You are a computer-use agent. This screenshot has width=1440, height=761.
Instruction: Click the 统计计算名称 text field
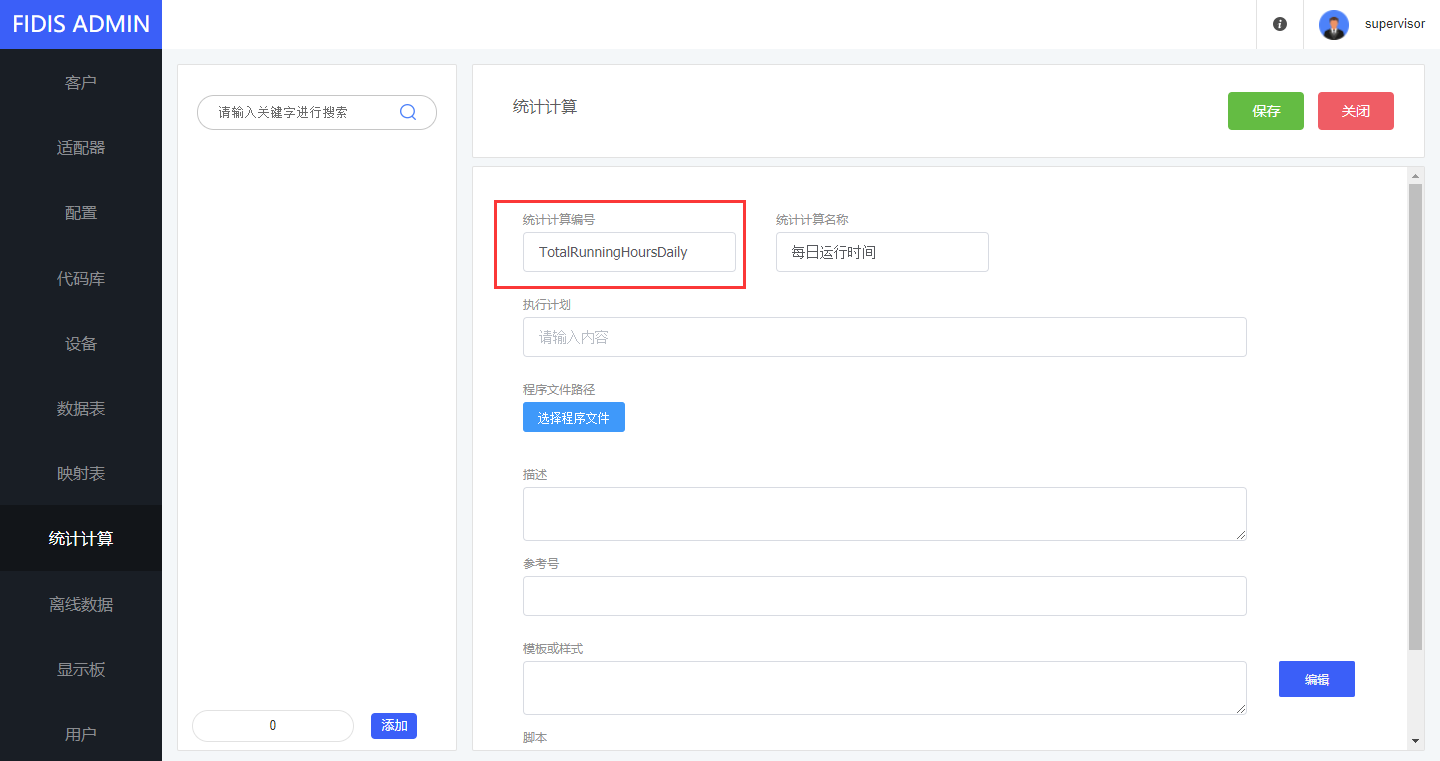tap(881, 252)
